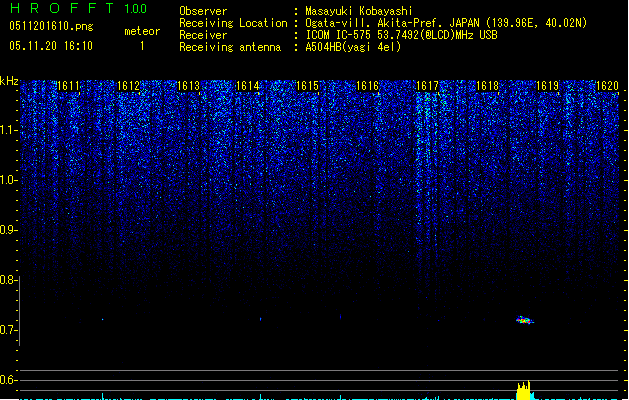Click the 0.6 kHz axis label
Image resolution: width=629 pixels, height=400 pixels.
(8, 380)
